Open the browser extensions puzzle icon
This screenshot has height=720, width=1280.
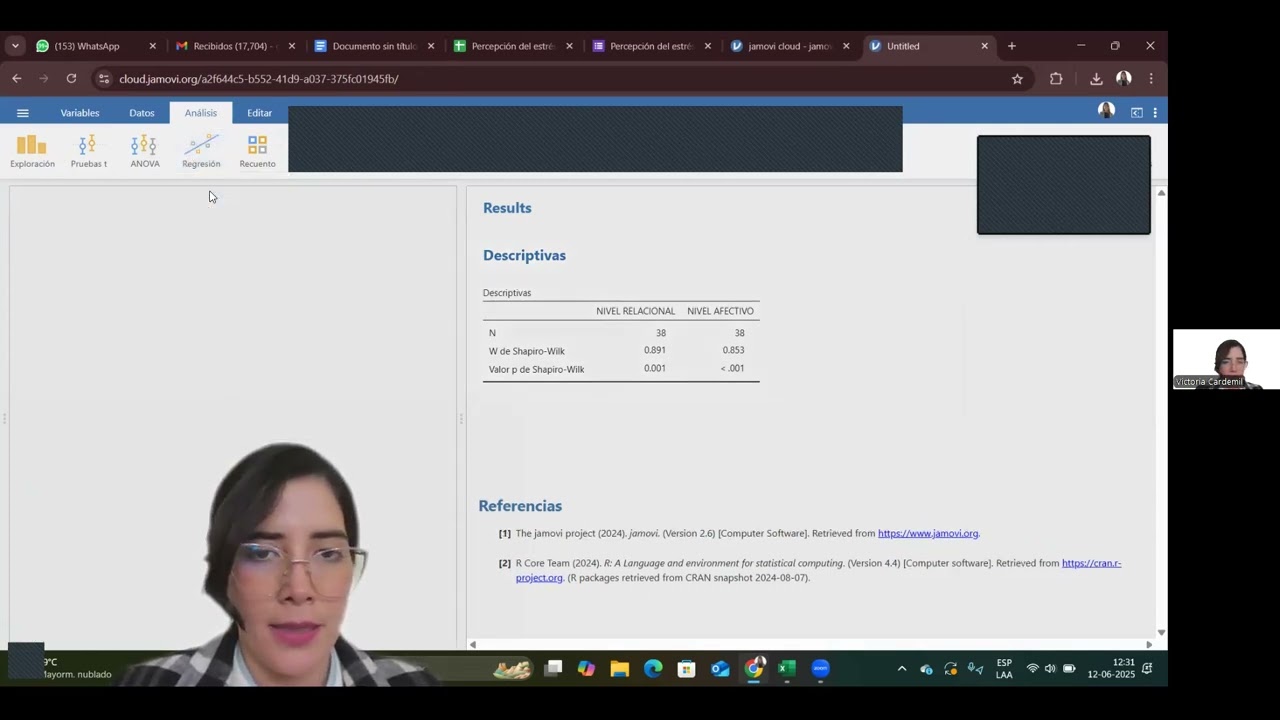[x=1056, y=78]
